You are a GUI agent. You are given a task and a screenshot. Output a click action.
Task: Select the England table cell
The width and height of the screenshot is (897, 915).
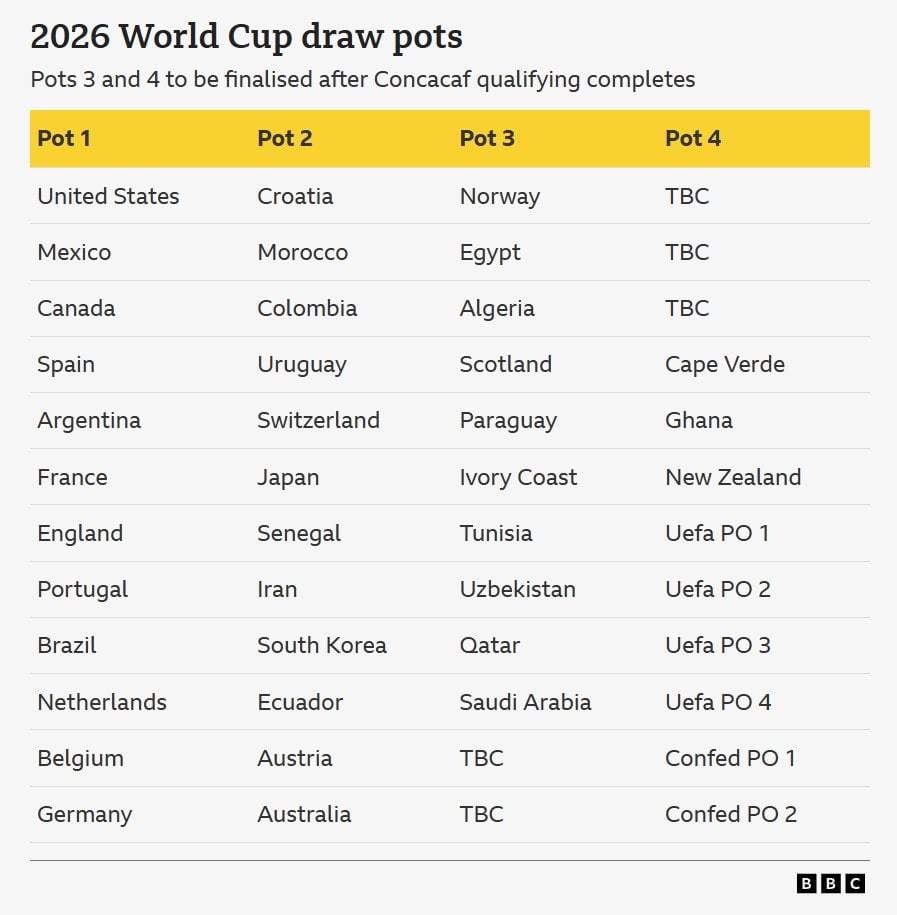click(80, 534)
